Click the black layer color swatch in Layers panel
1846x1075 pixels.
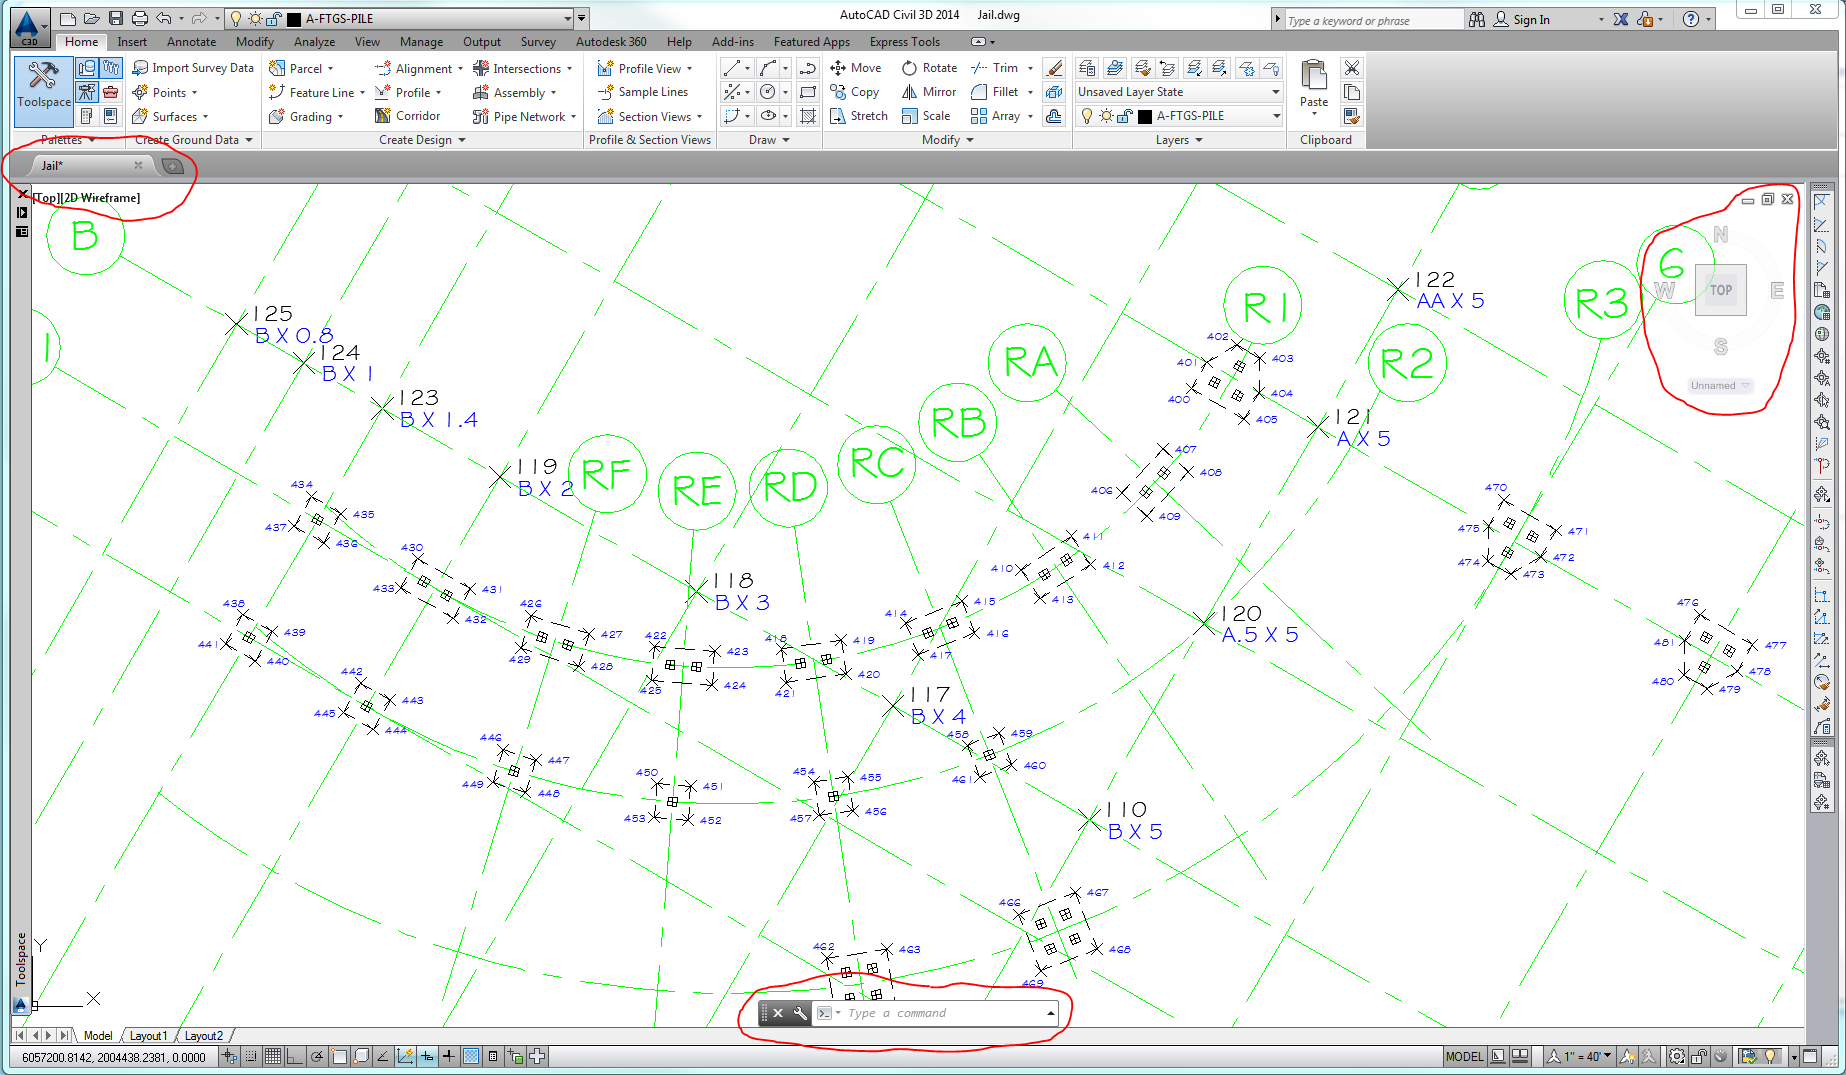point(1144,116)
